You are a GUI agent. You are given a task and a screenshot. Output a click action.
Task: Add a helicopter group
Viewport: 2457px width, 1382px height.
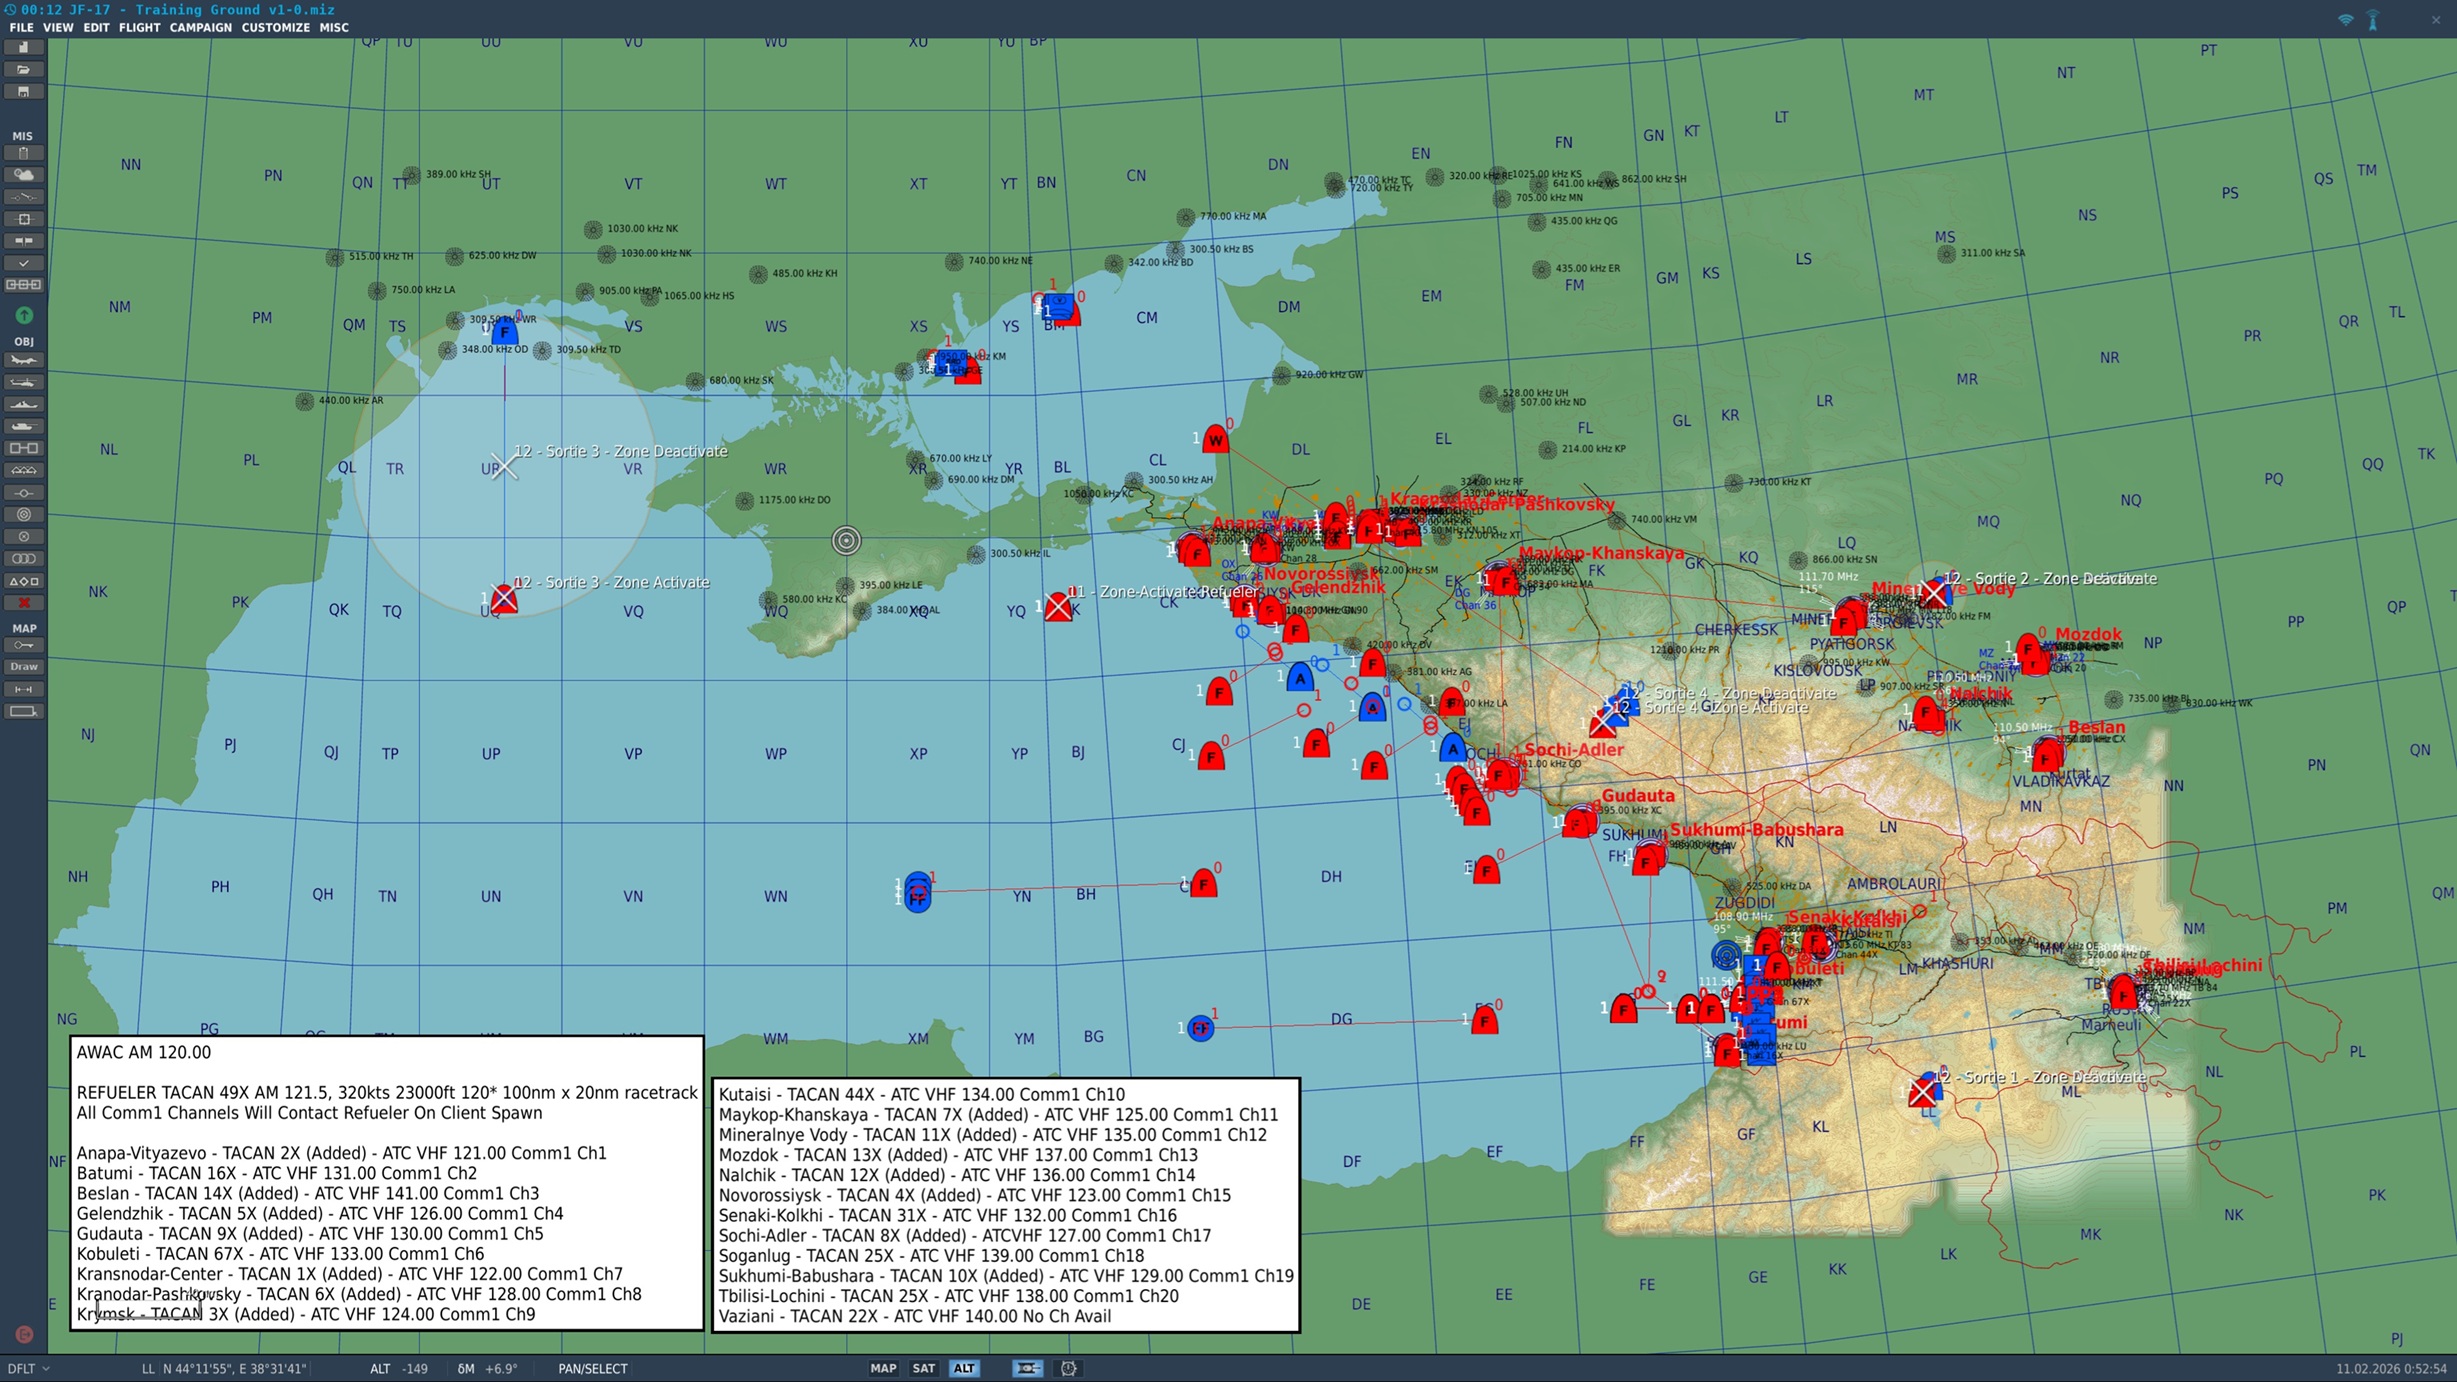point(24,383)
